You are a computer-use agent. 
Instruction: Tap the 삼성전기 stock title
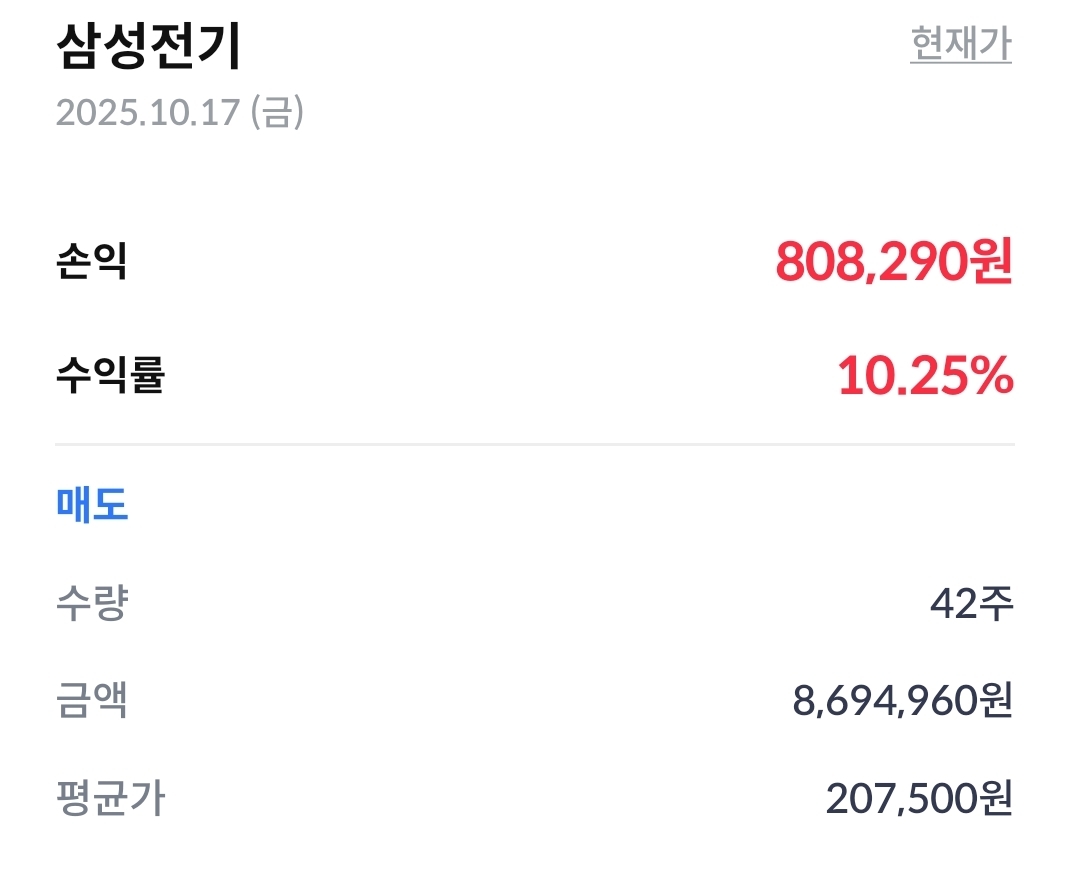point(149,48)
